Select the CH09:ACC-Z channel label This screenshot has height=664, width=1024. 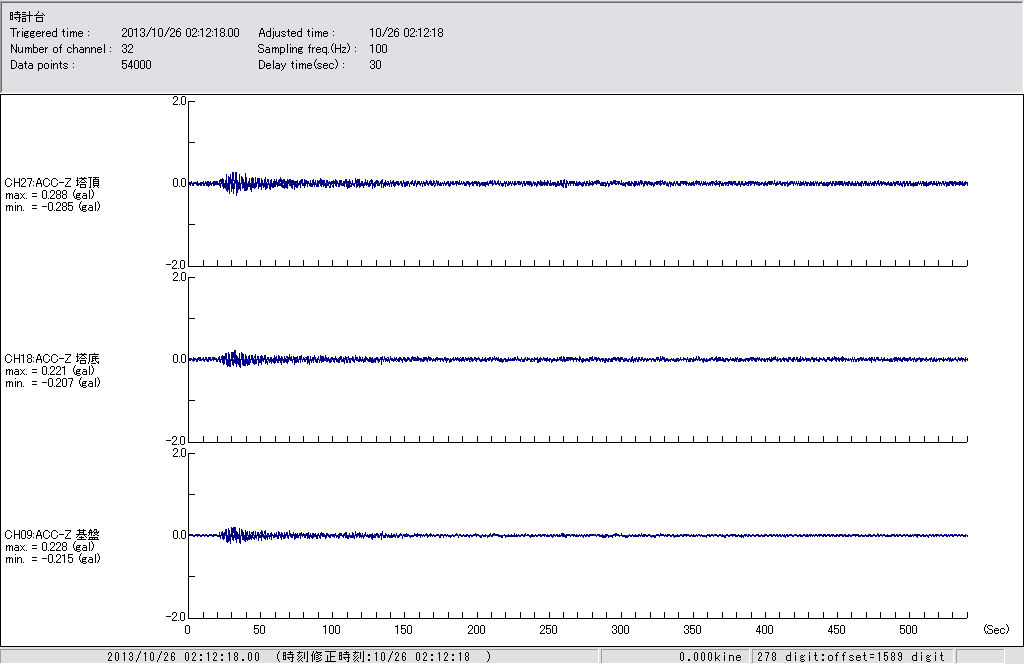[x=52, y=535]
